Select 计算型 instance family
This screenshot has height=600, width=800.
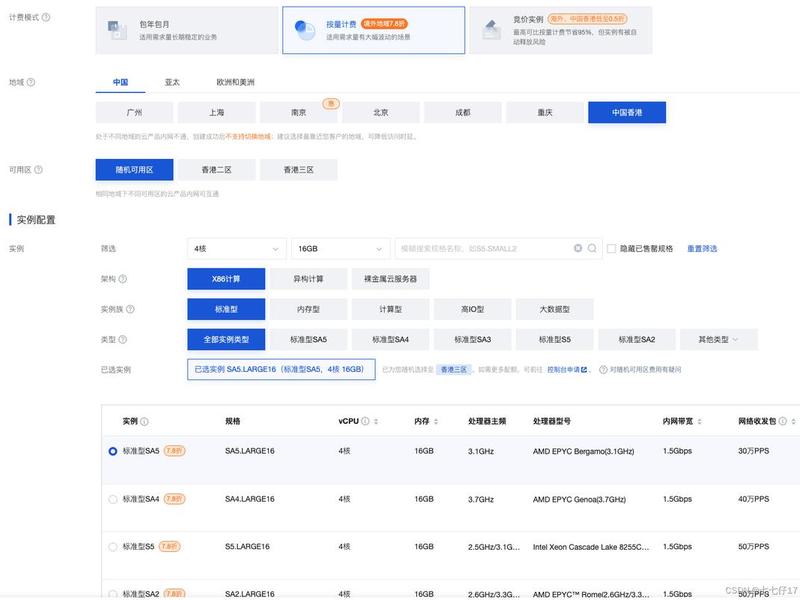pos(390,309)
